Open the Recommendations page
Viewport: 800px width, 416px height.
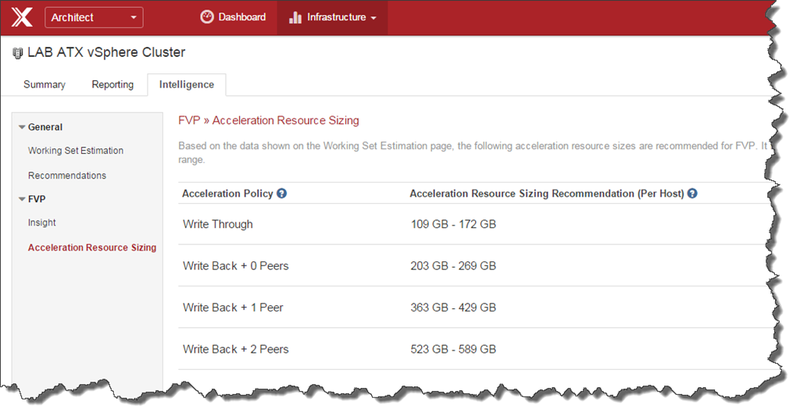[x=67, y=176]
